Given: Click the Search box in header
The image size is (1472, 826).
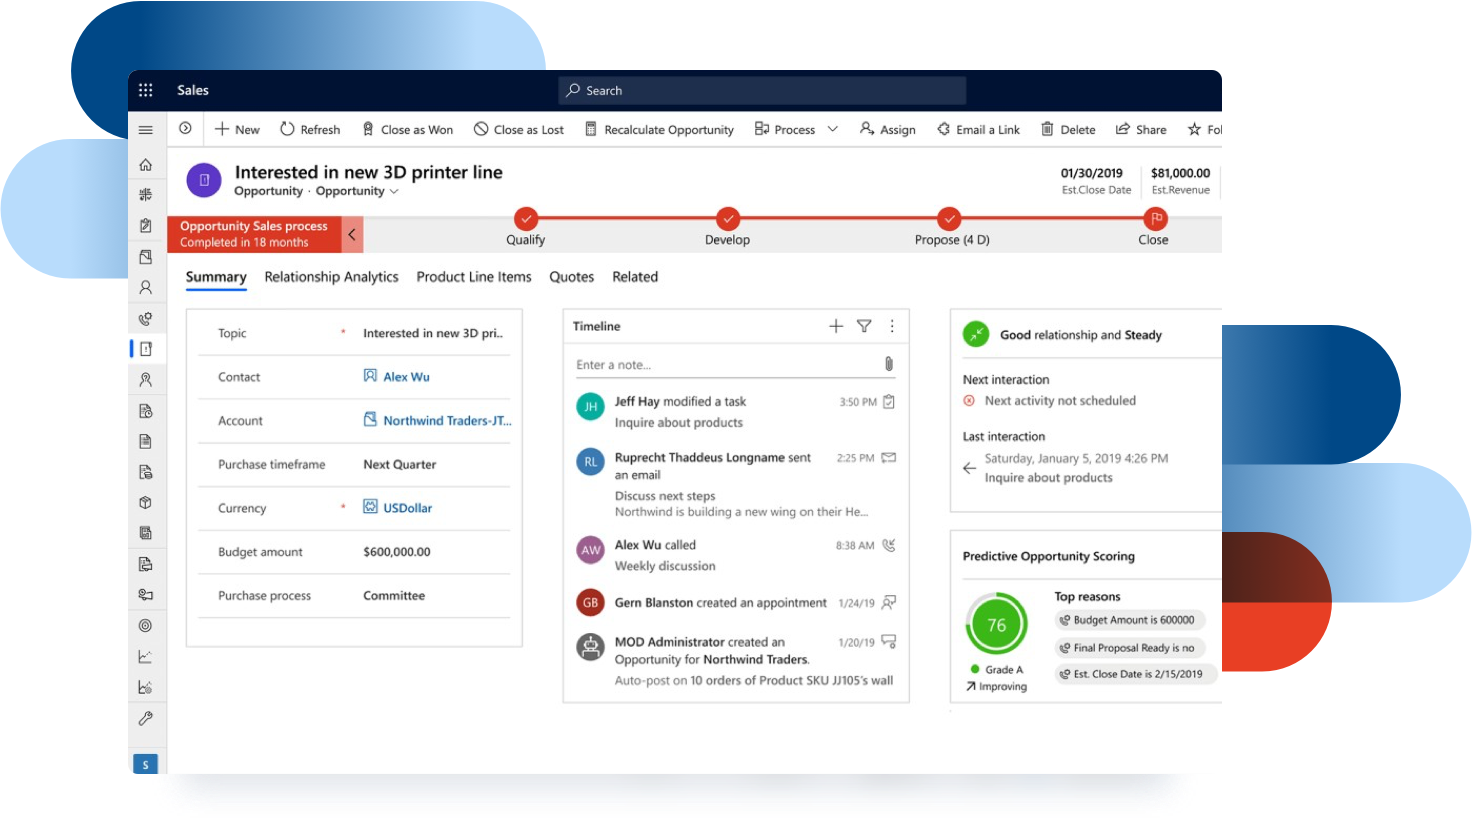Looking at the screenshot, I should (762, 90).
